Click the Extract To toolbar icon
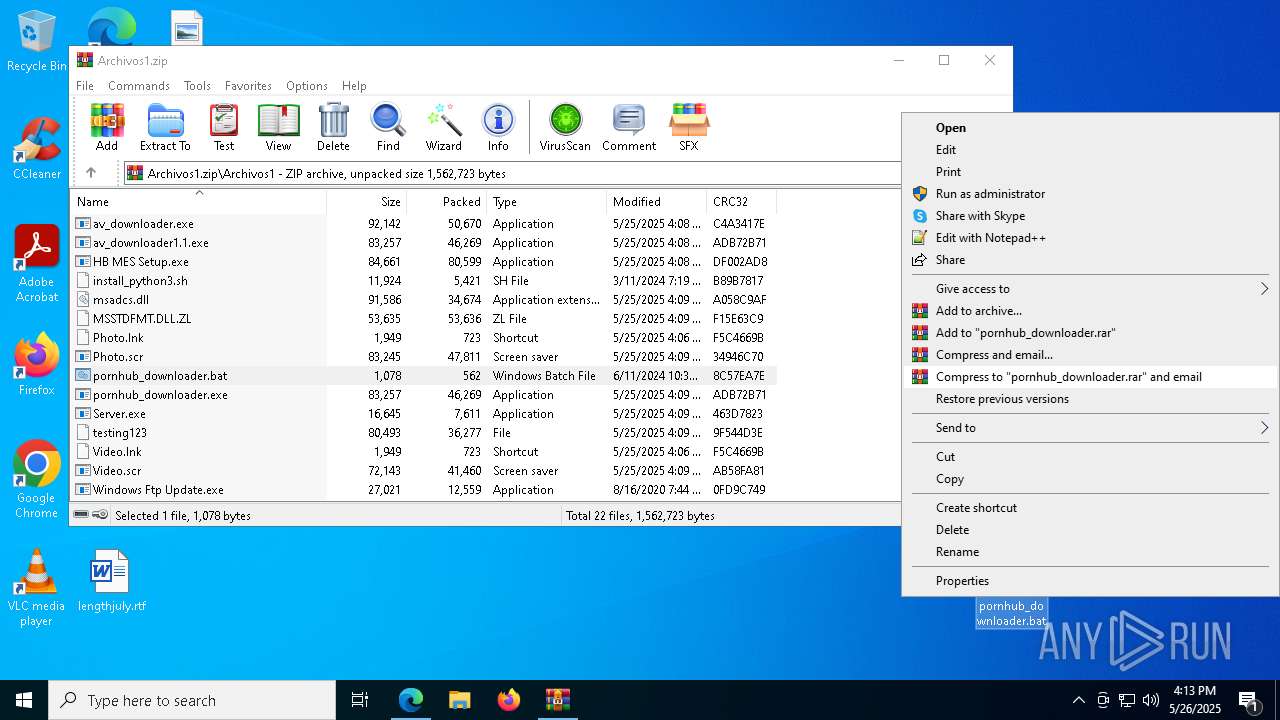 point(165,127)
